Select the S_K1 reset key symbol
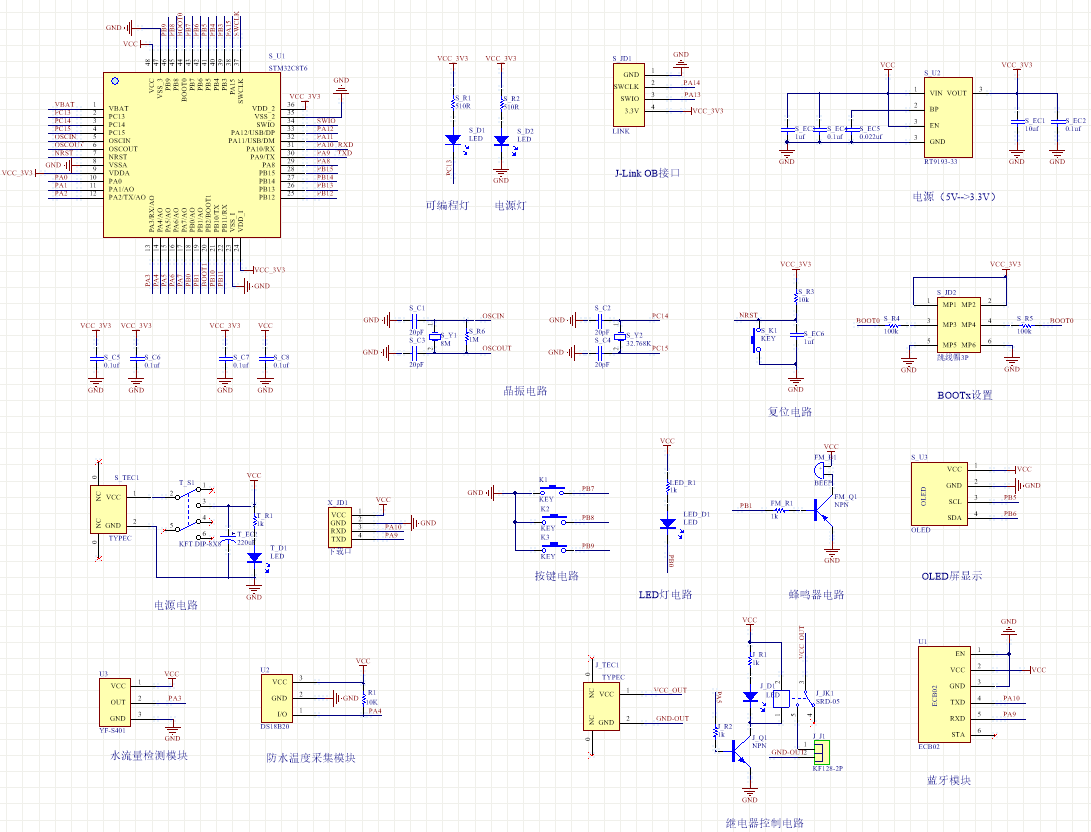The height and width of the screenshot is (832, 1091). [x=756, y=340]
